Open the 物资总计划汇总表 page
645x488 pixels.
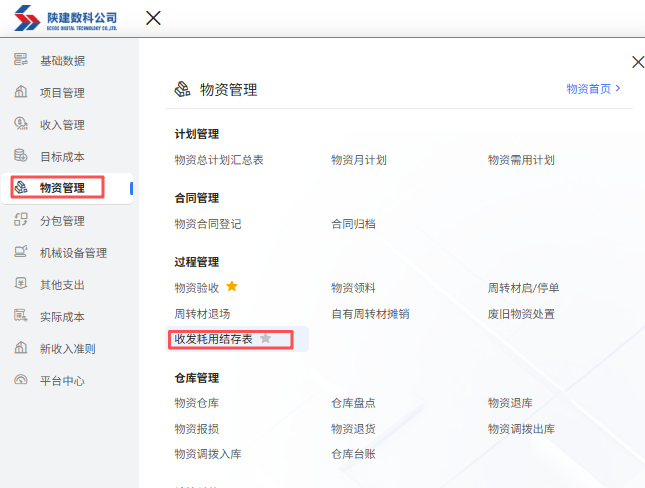218,159
